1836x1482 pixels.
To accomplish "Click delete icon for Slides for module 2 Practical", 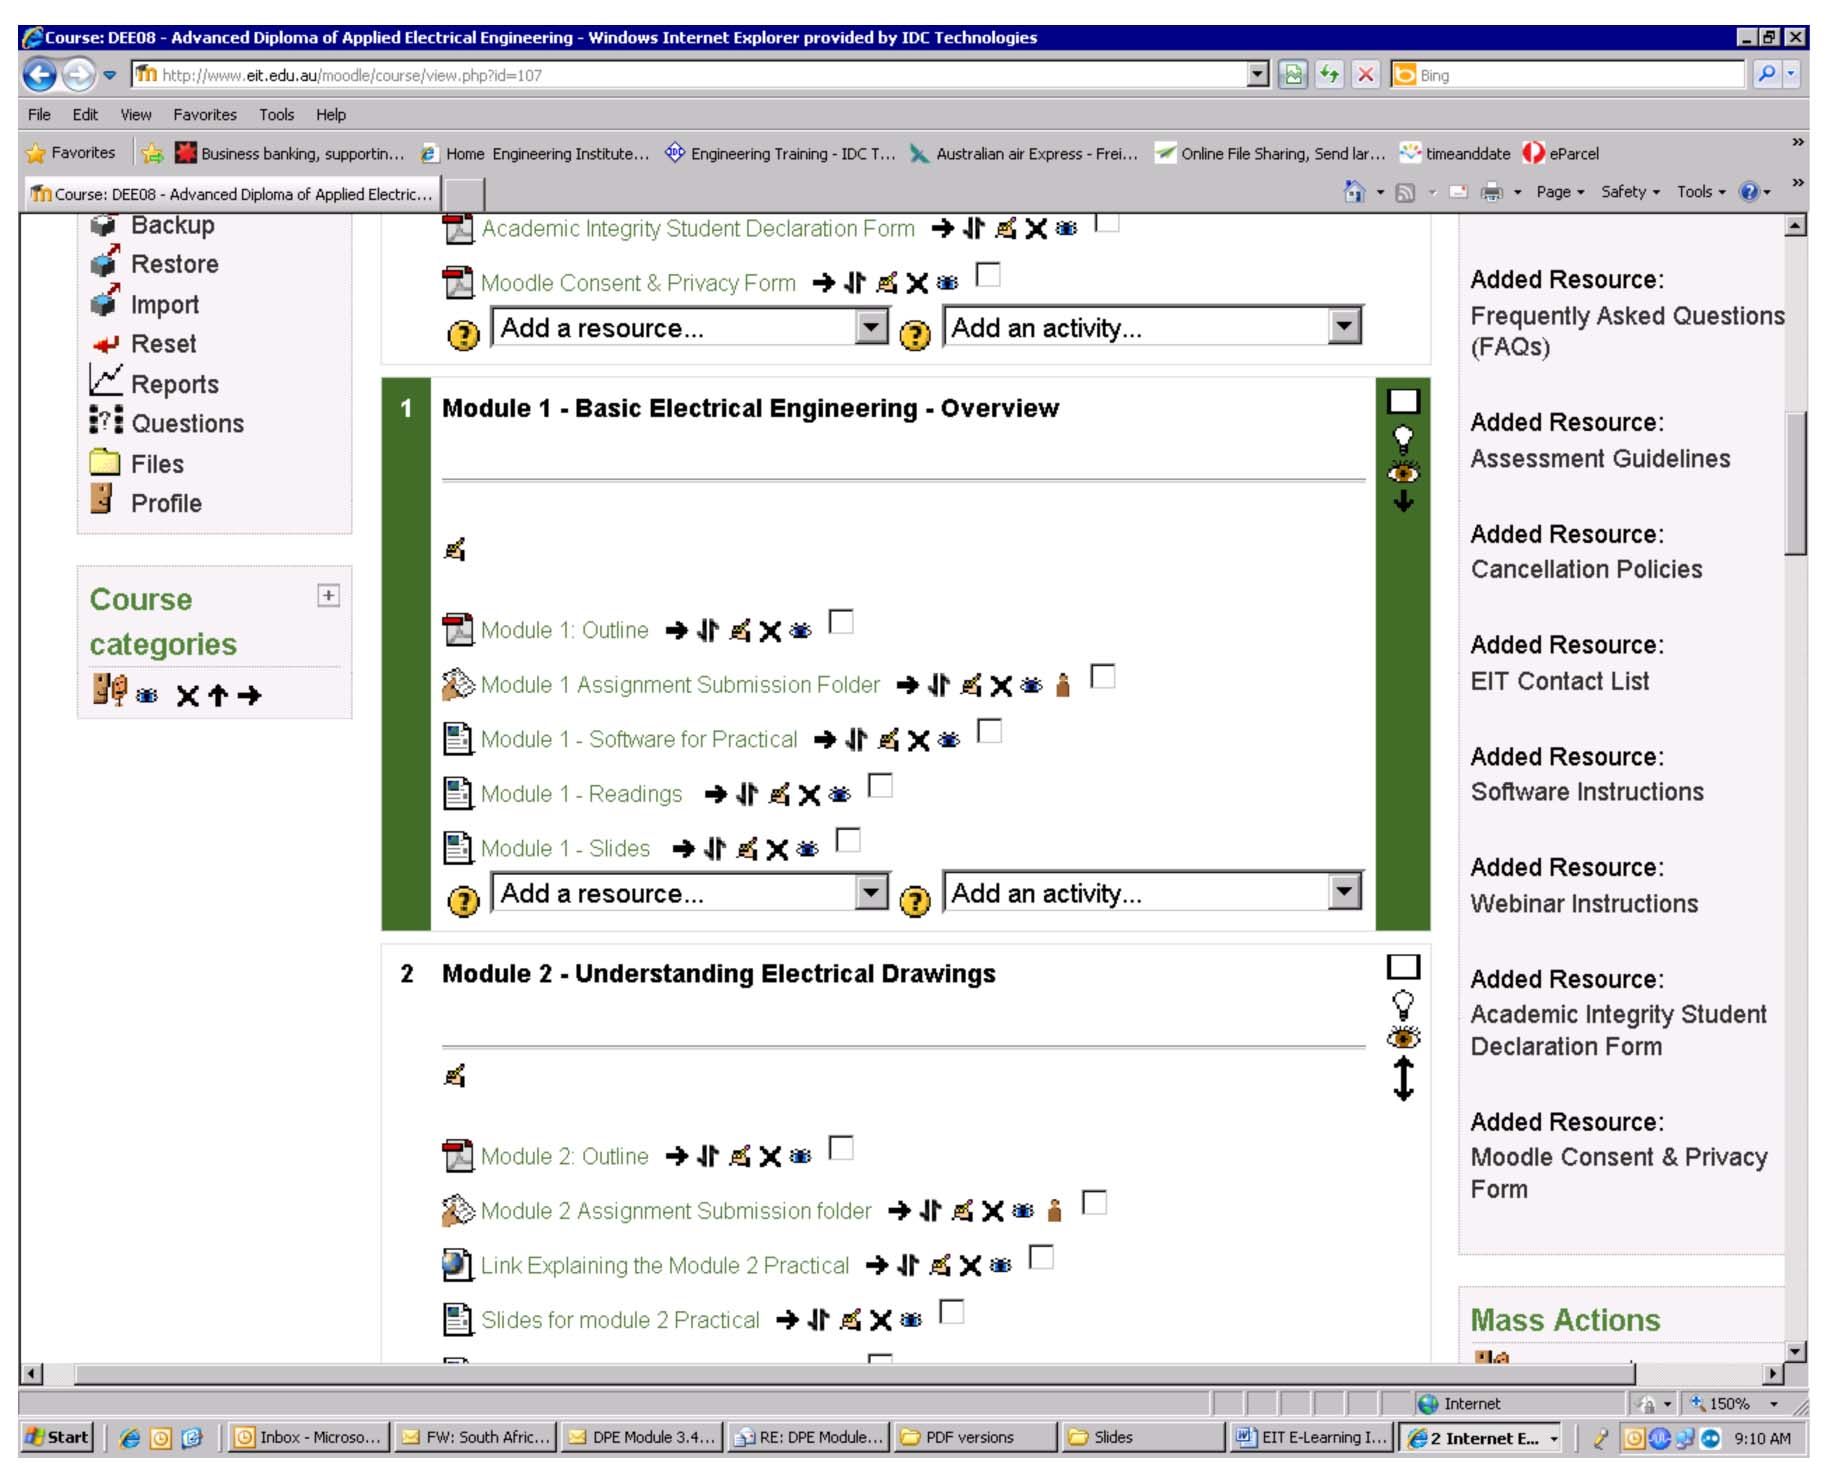I will coord(881,1322).
